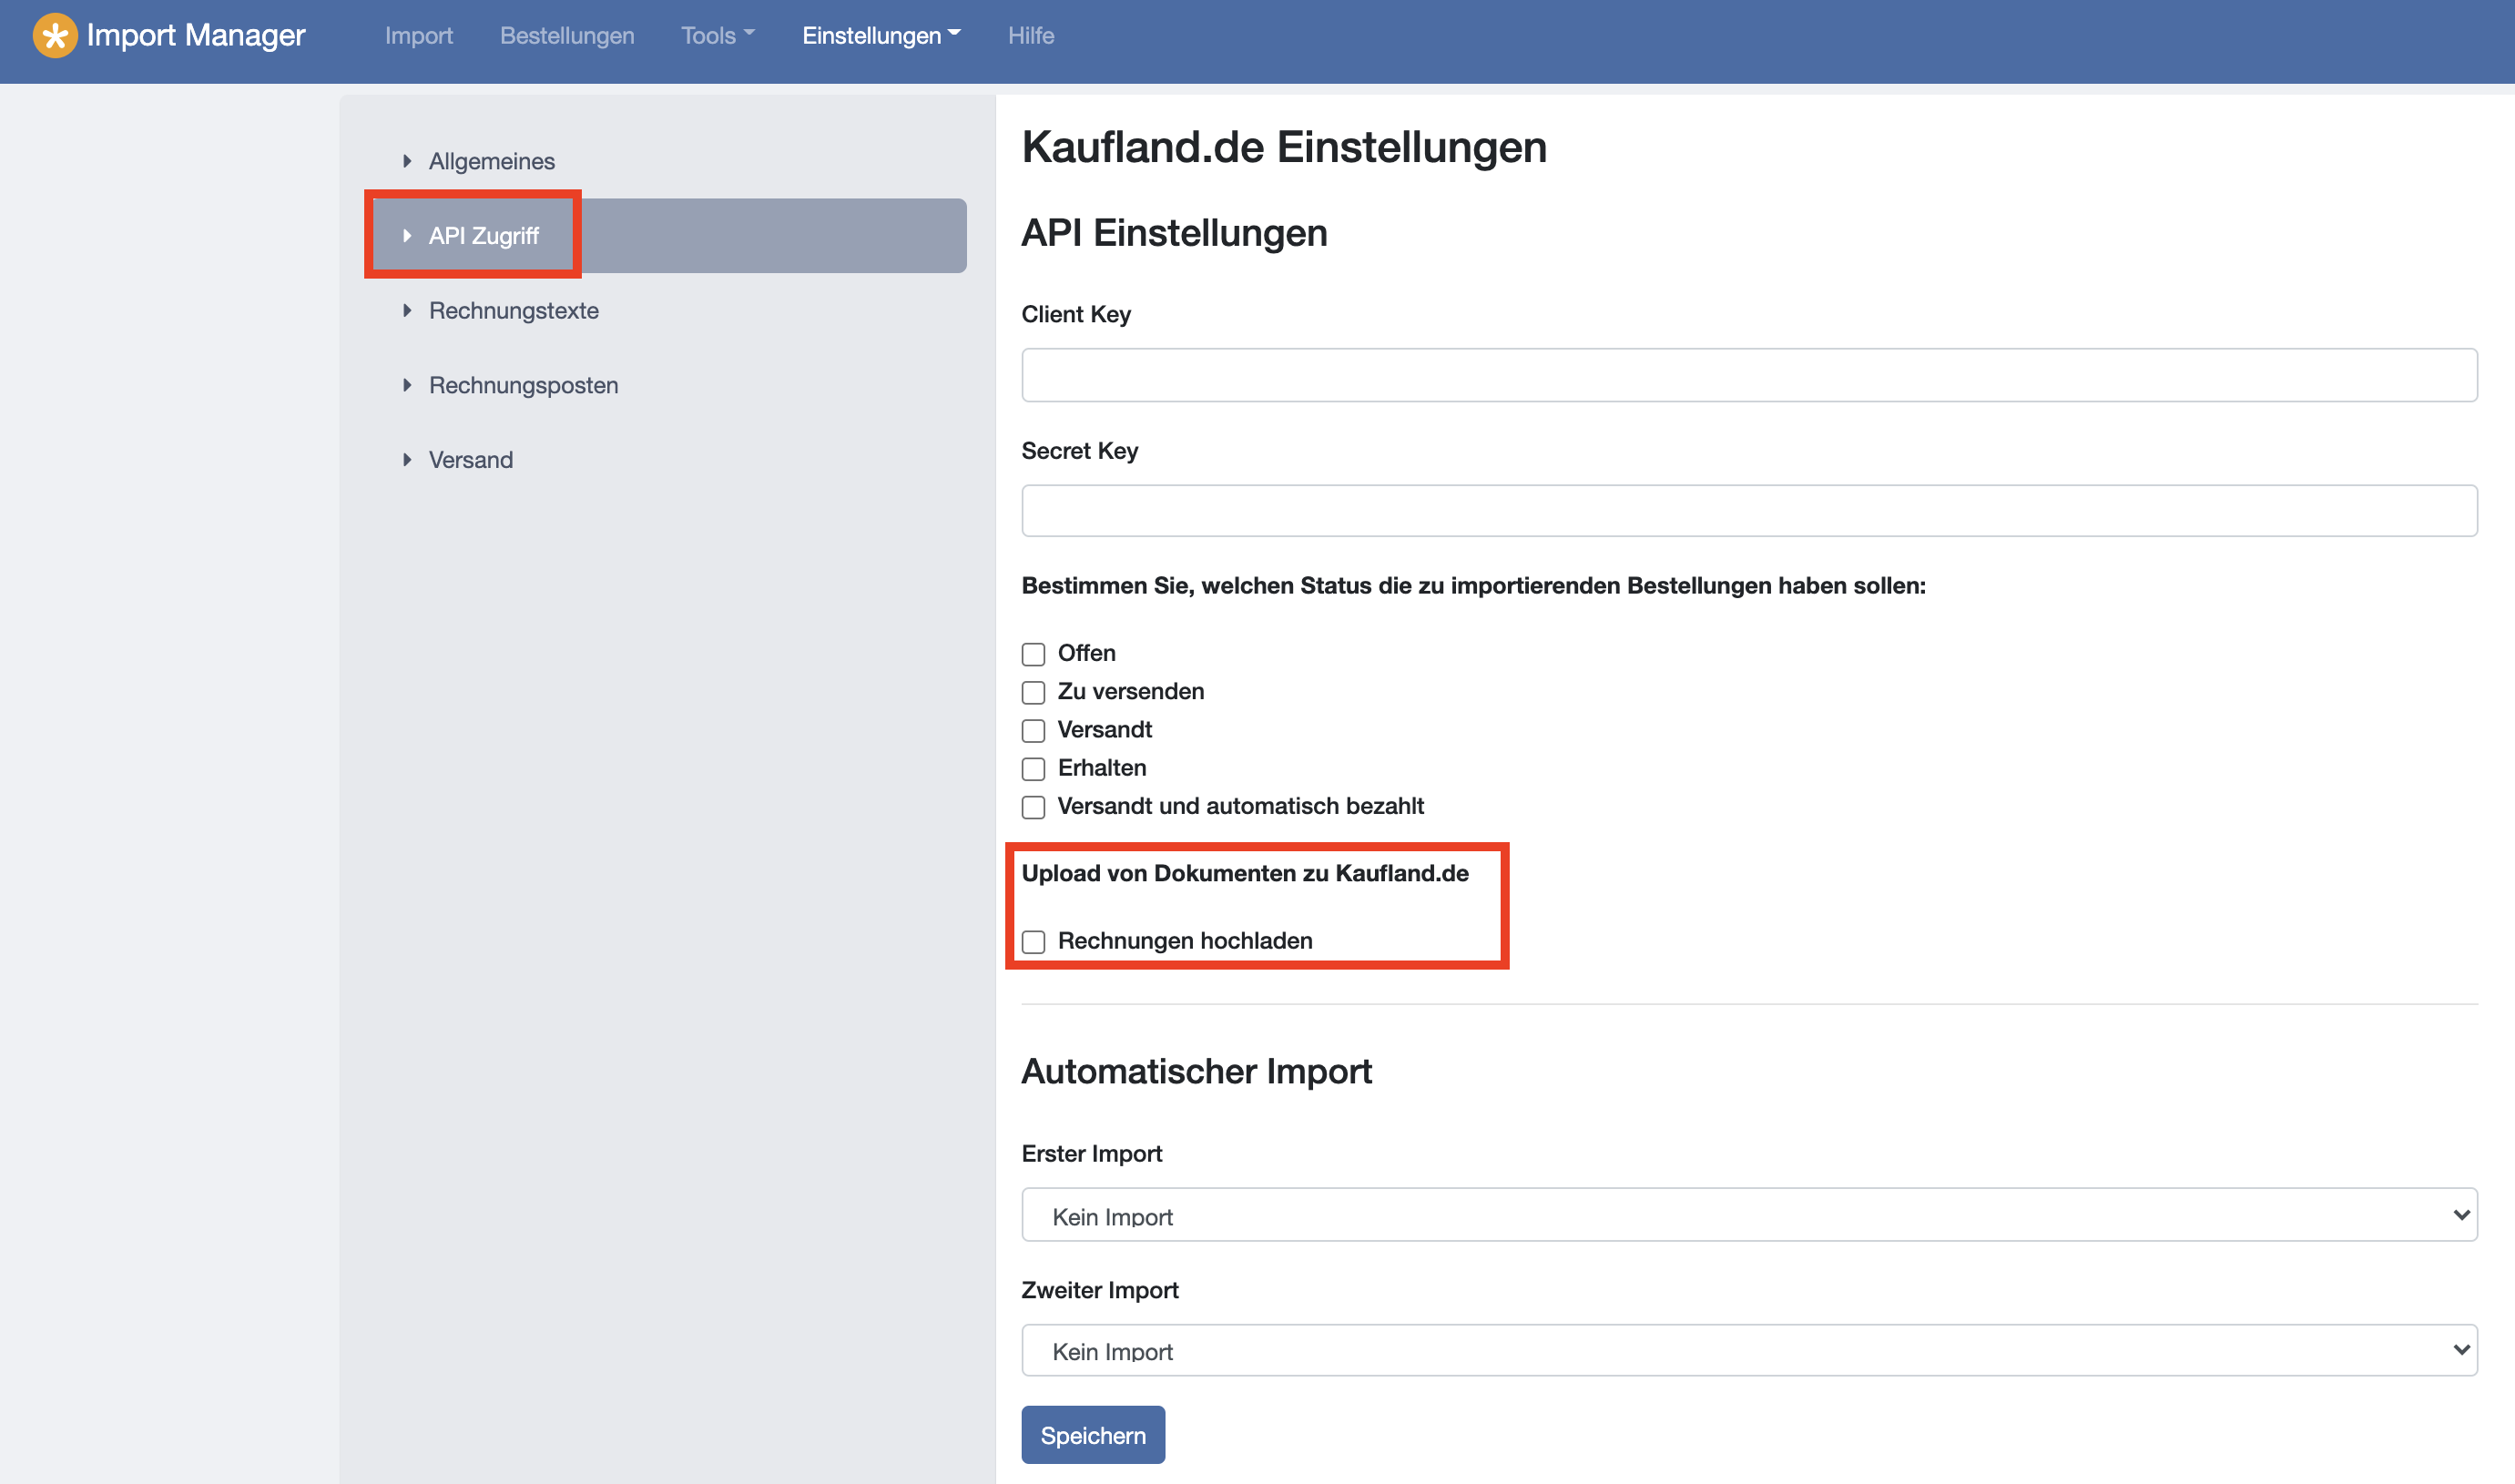Tick the Offen status checkbox
The image size is (2515, 1484).
[x=1033, y=654]
